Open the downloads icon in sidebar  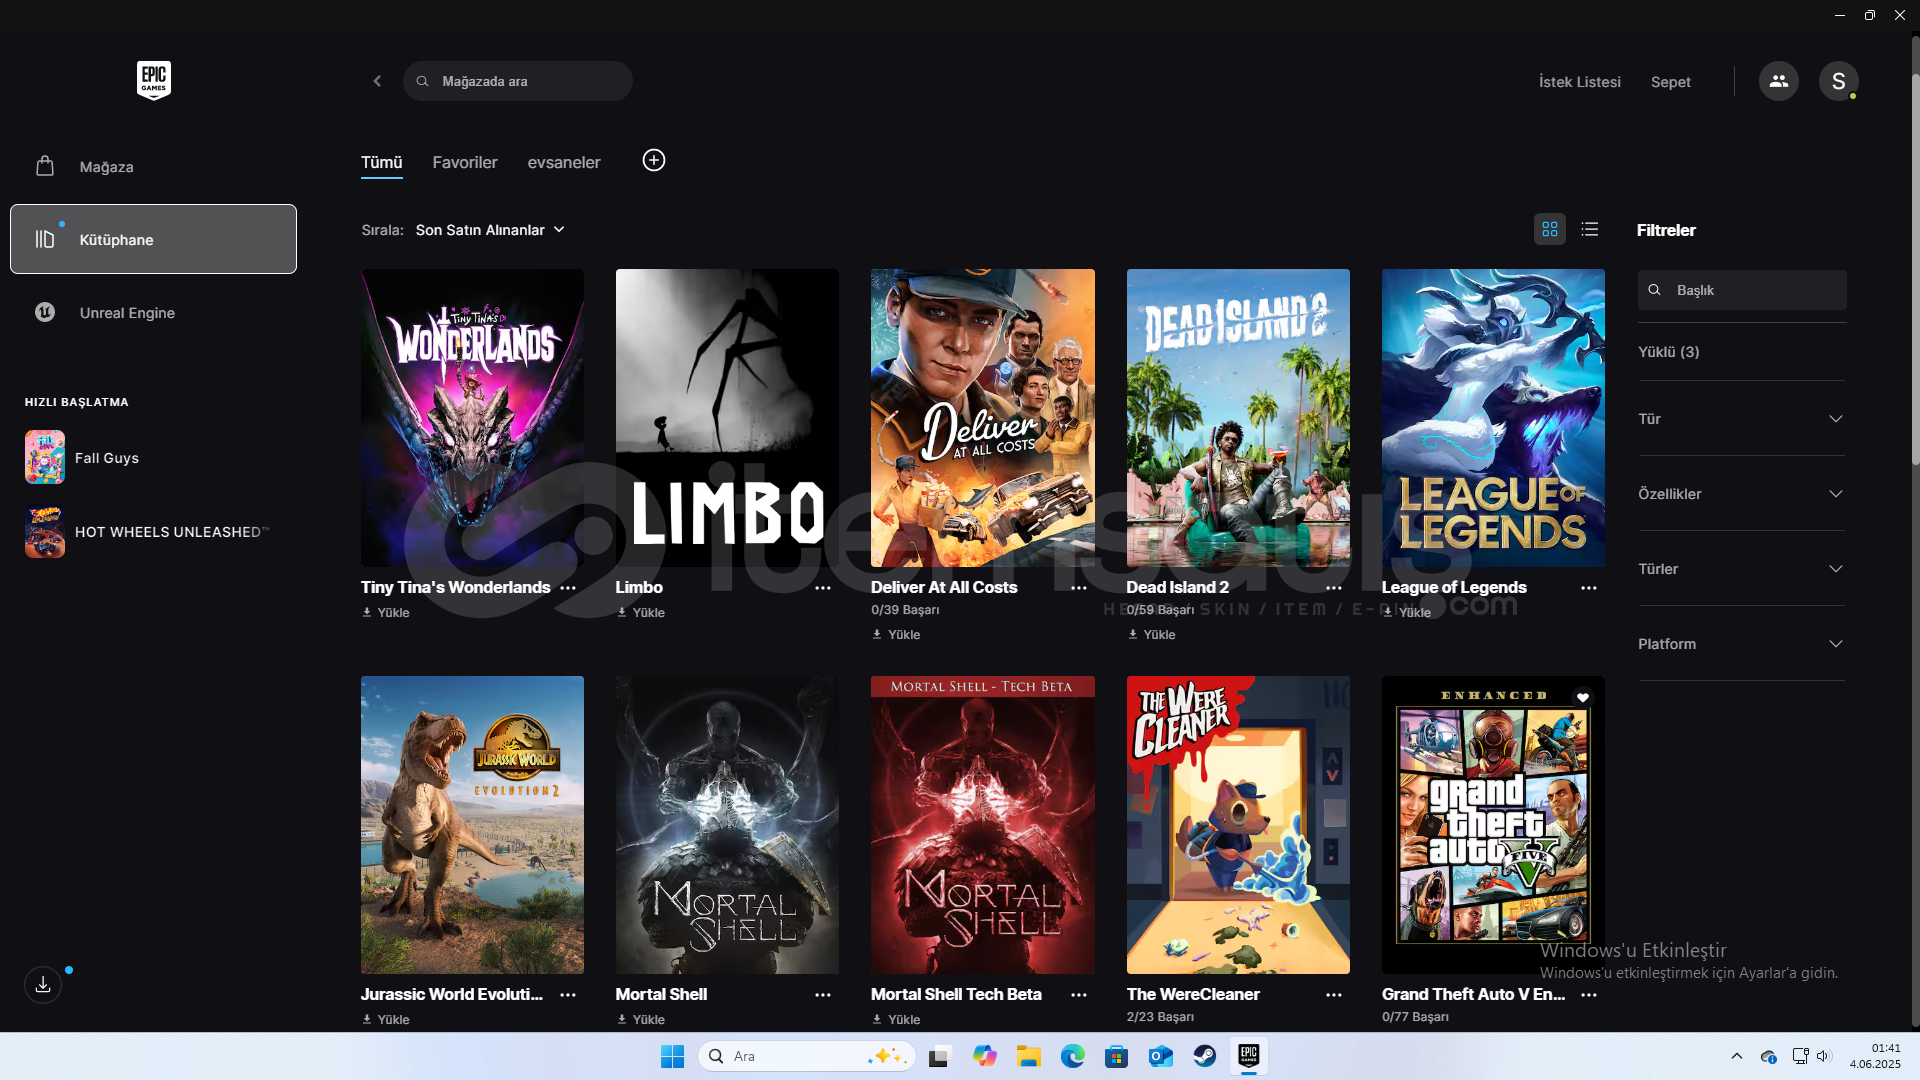[43, 985]
